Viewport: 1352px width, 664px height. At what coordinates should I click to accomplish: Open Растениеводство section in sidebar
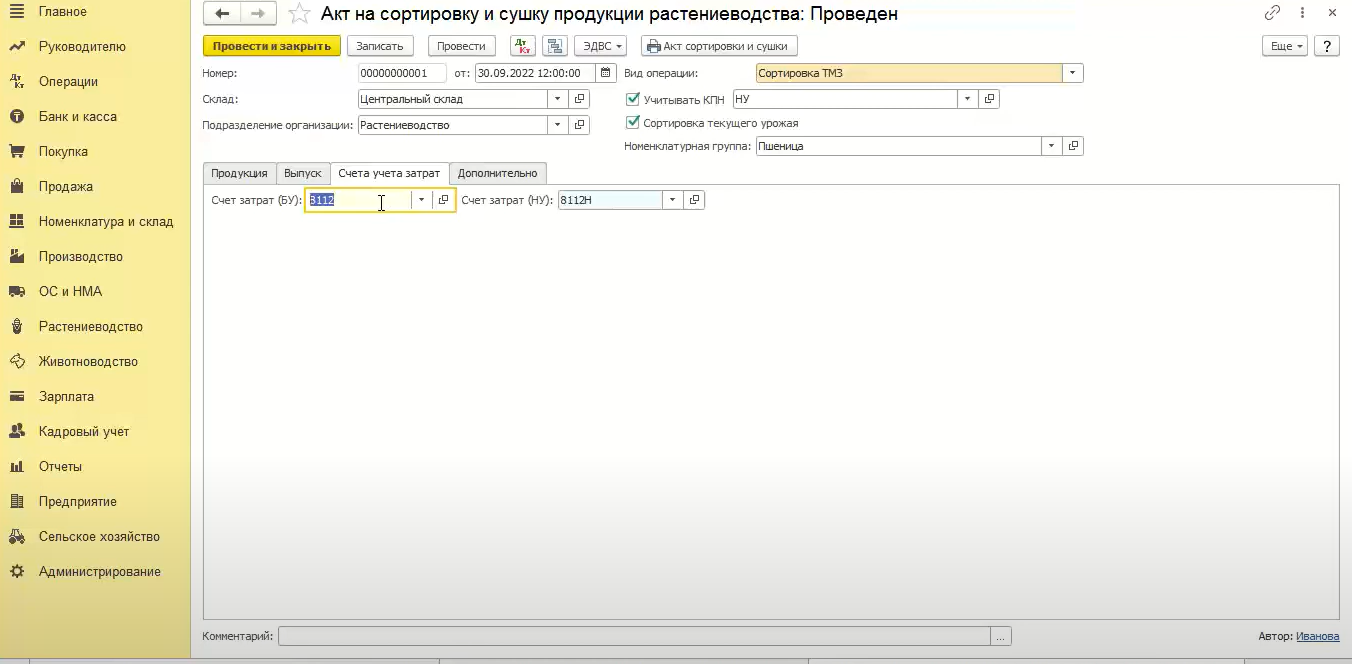click(x=90, y=327)
